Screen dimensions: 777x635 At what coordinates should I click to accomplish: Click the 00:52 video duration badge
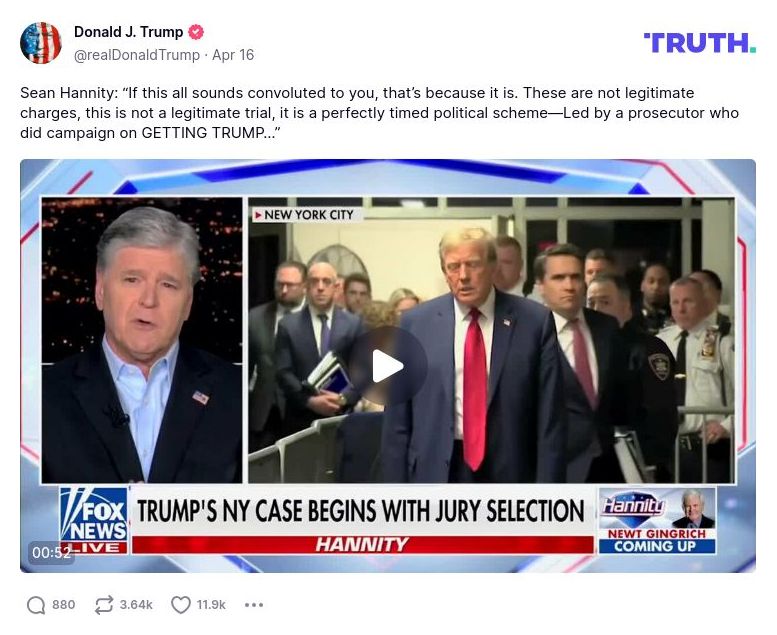coord(52,552)
